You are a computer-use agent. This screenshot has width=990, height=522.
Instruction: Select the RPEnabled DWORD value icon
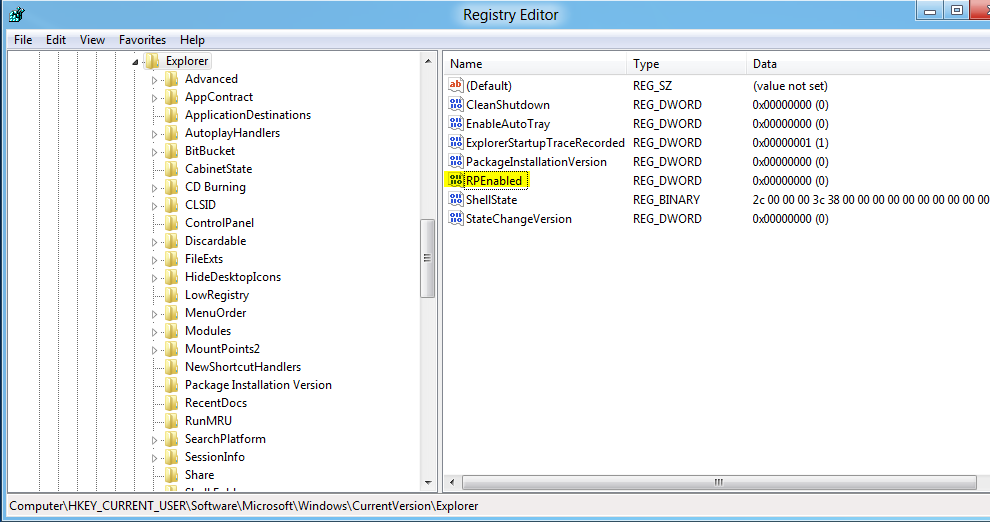pos(456,181)
